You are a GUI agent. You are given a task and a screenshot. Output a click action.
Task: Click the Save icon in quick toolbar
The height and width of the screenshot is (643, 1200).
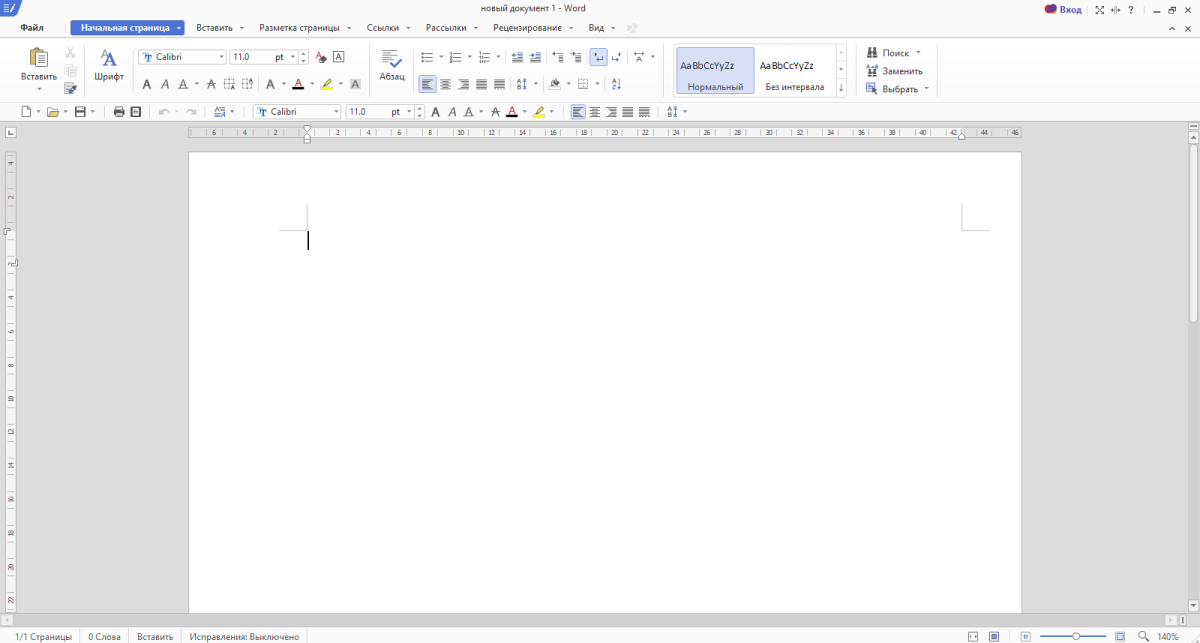80,112
